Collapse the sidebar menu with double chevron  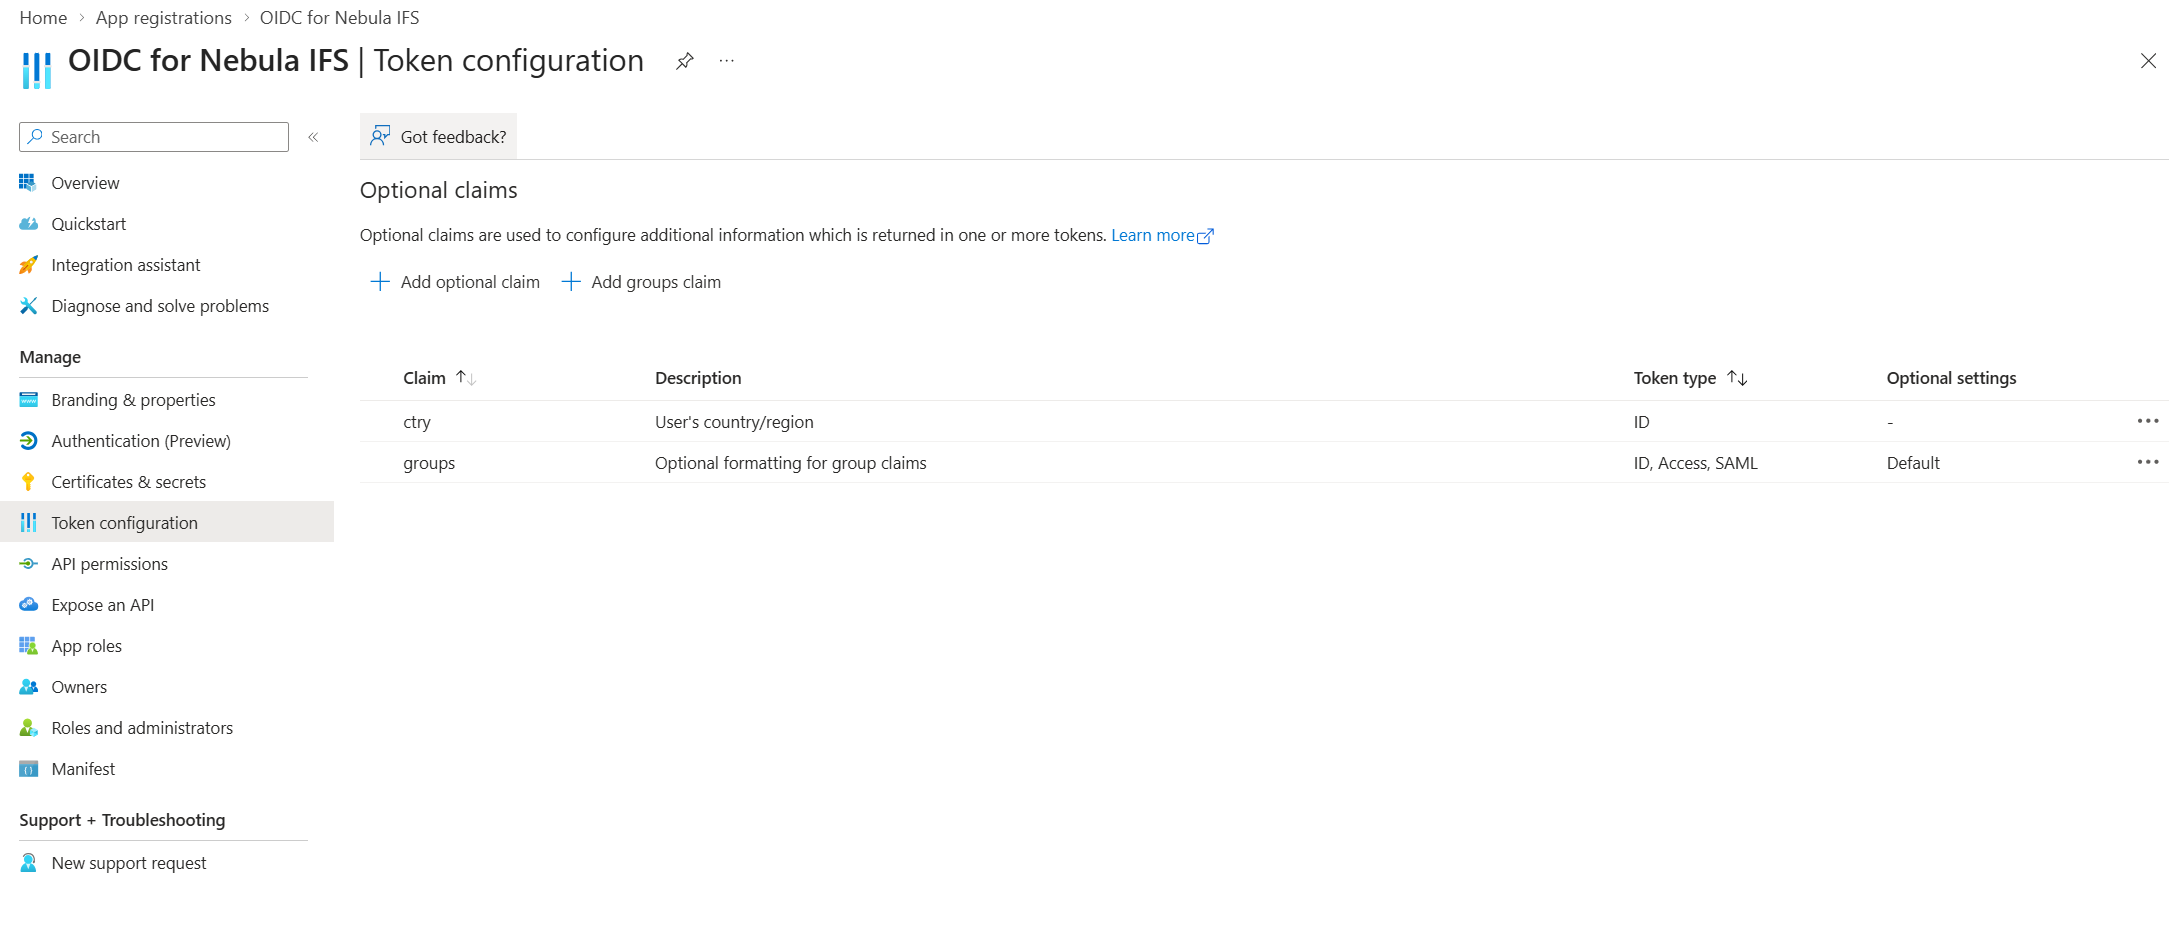[313, 137]
